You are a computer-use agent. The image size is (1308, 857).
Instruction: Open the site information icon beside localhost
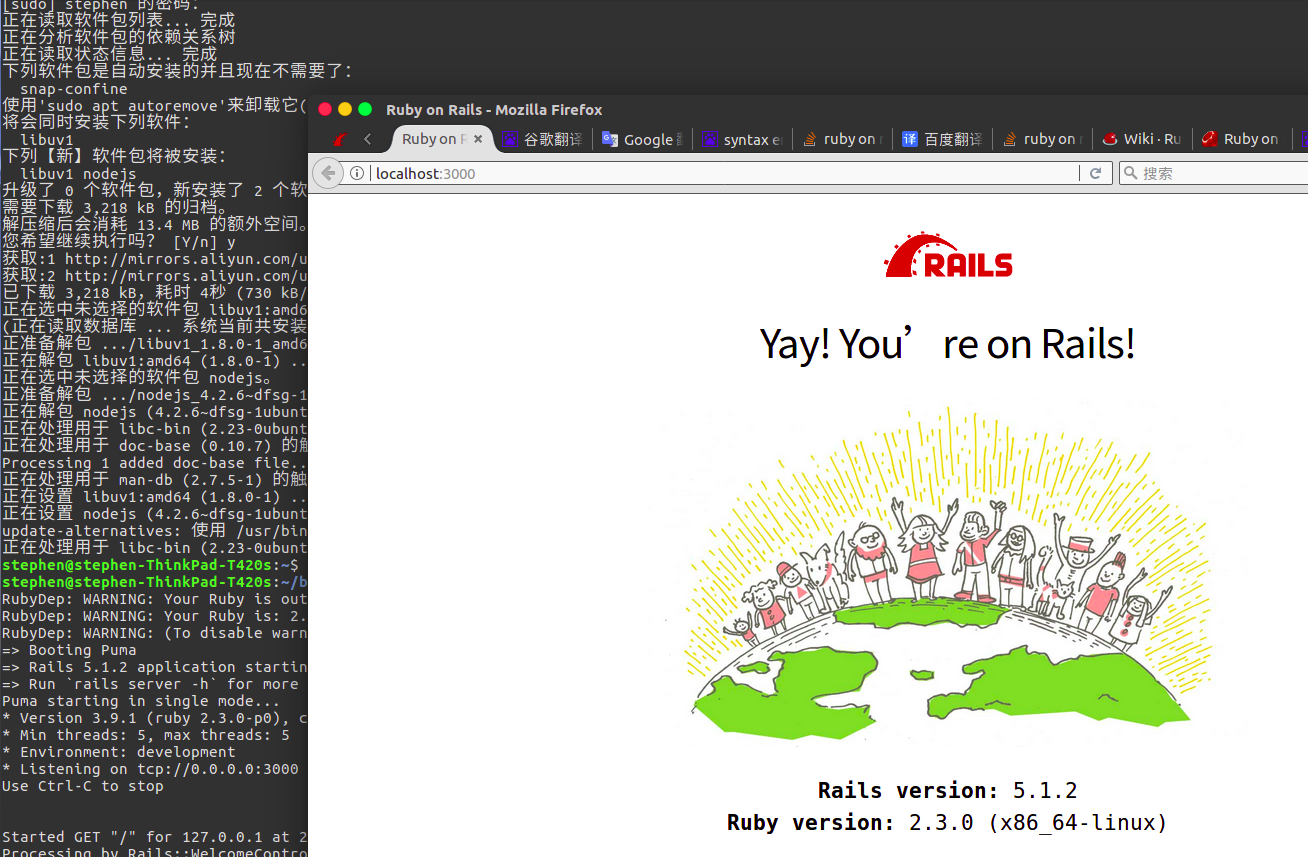coord(358,174)
